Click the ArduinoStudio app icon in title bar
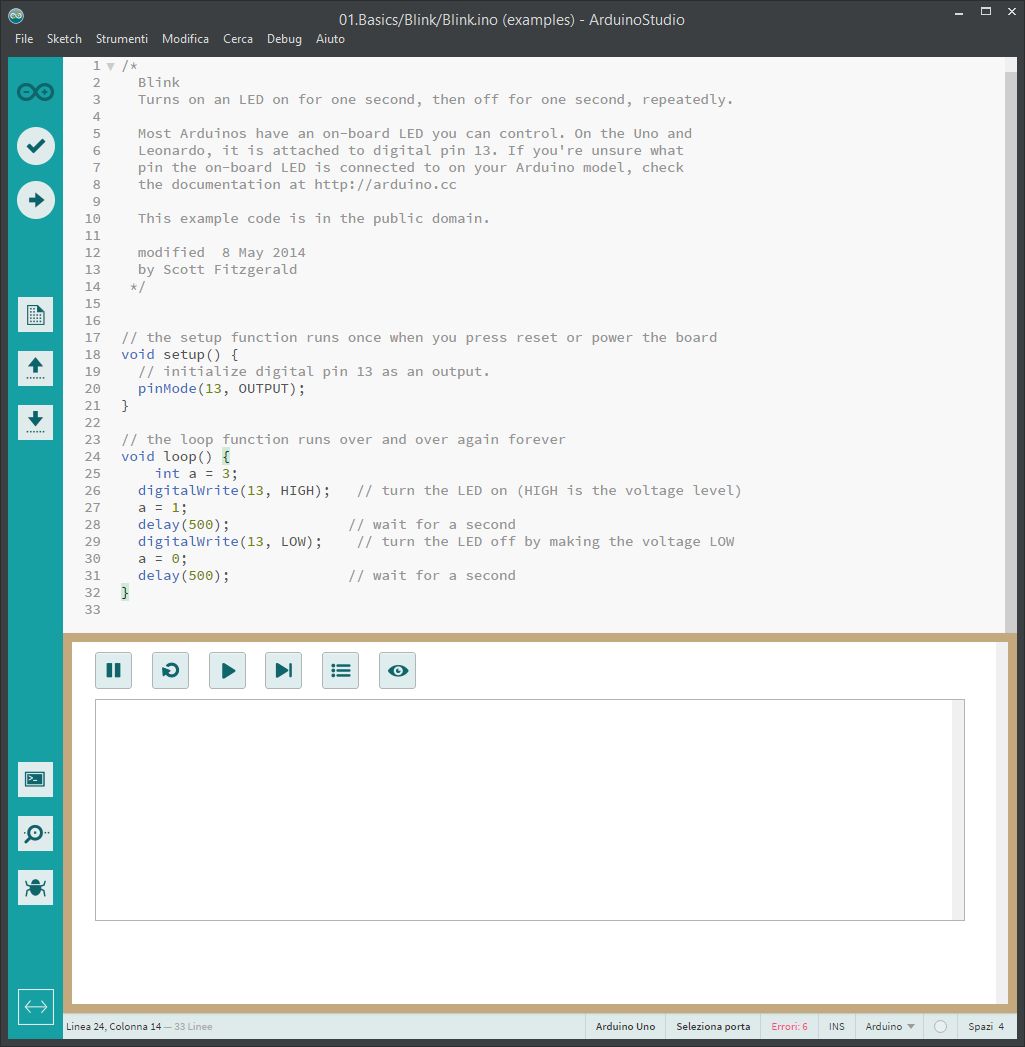 (x=16, y=15)
